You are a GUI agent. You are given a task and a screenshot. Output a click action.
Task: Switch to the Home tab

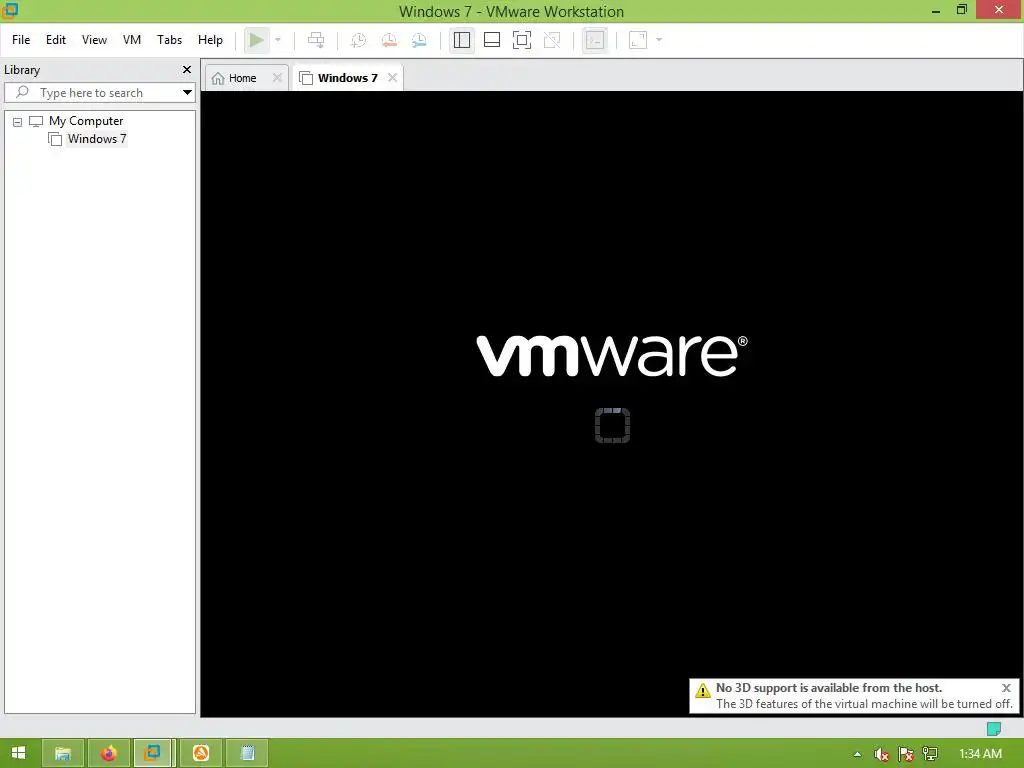(x=242, y=78)
